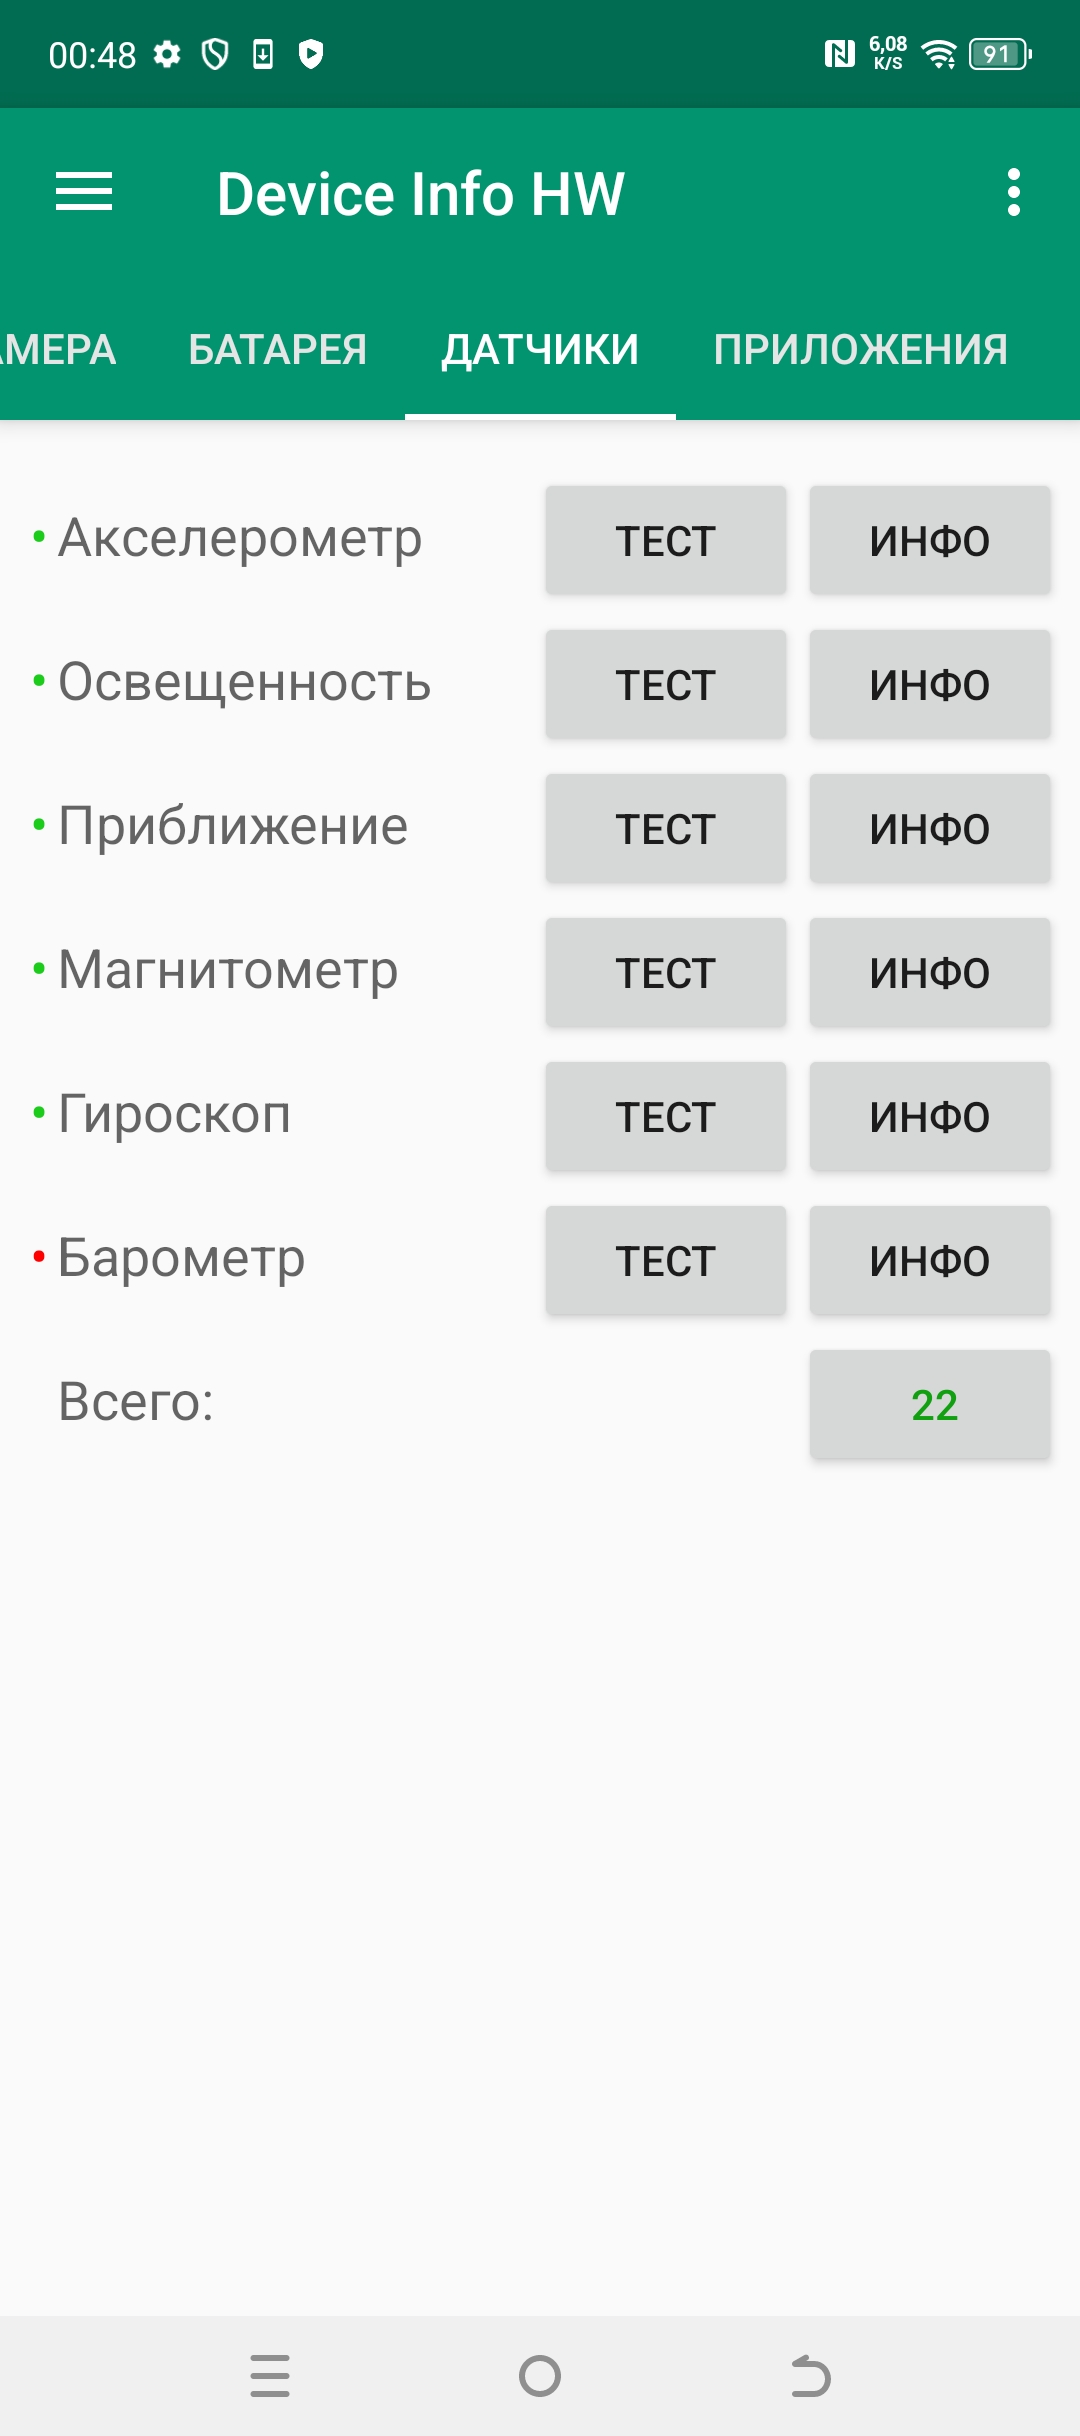Tap the Android home circle icon
The width and height of the screenshot is (1080, 2436).
pos(540,2376)
